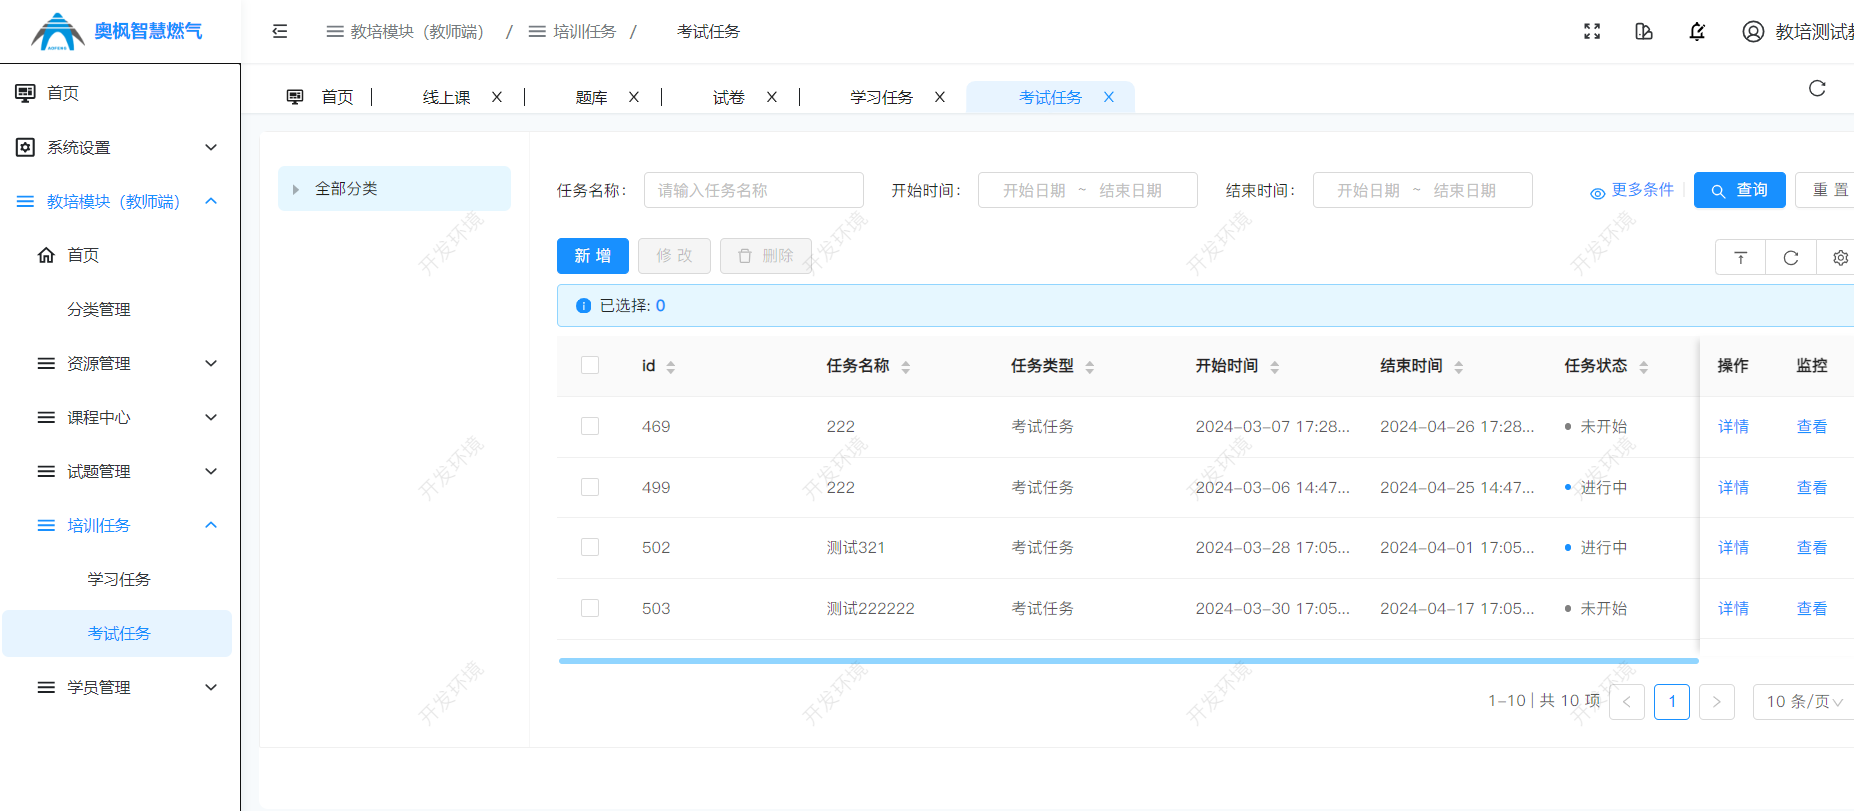Image resolution: width=1854 pixels, height=811 pixels.
Task: Expand the 全部分类 tree node
Action: [x=295, y=189]
